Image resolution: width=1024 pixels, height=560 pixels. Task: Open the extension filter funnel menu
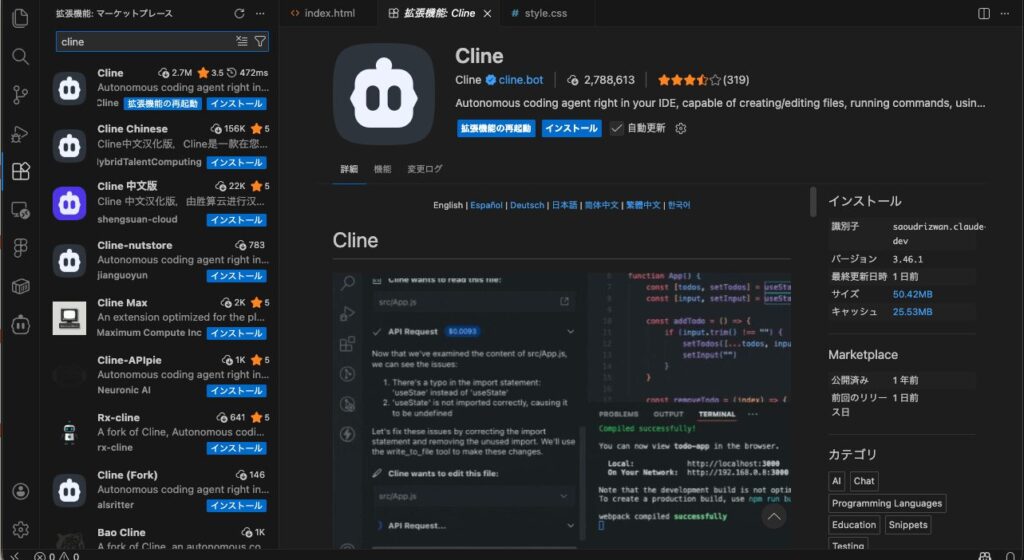coord(260,42)
